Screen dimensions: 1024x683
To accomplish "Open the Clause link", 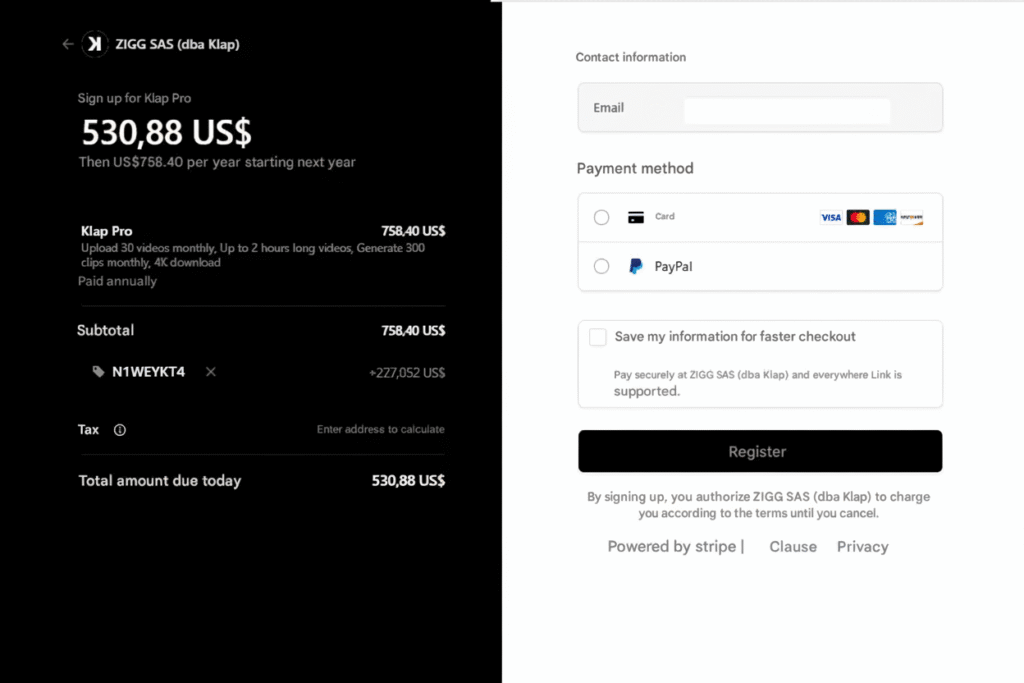I will click(x=793, y=547).
